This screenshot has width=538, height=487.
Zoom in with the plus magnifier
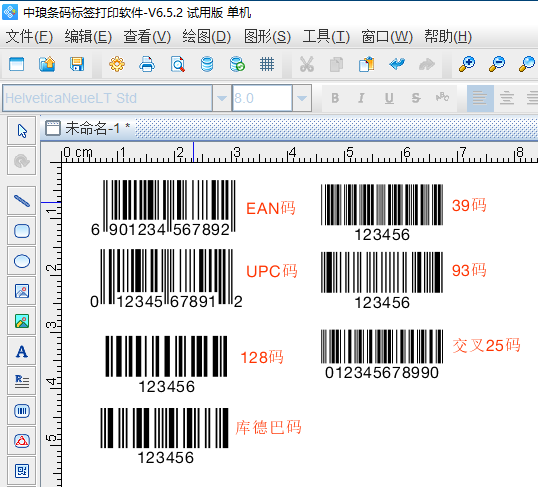467,64
